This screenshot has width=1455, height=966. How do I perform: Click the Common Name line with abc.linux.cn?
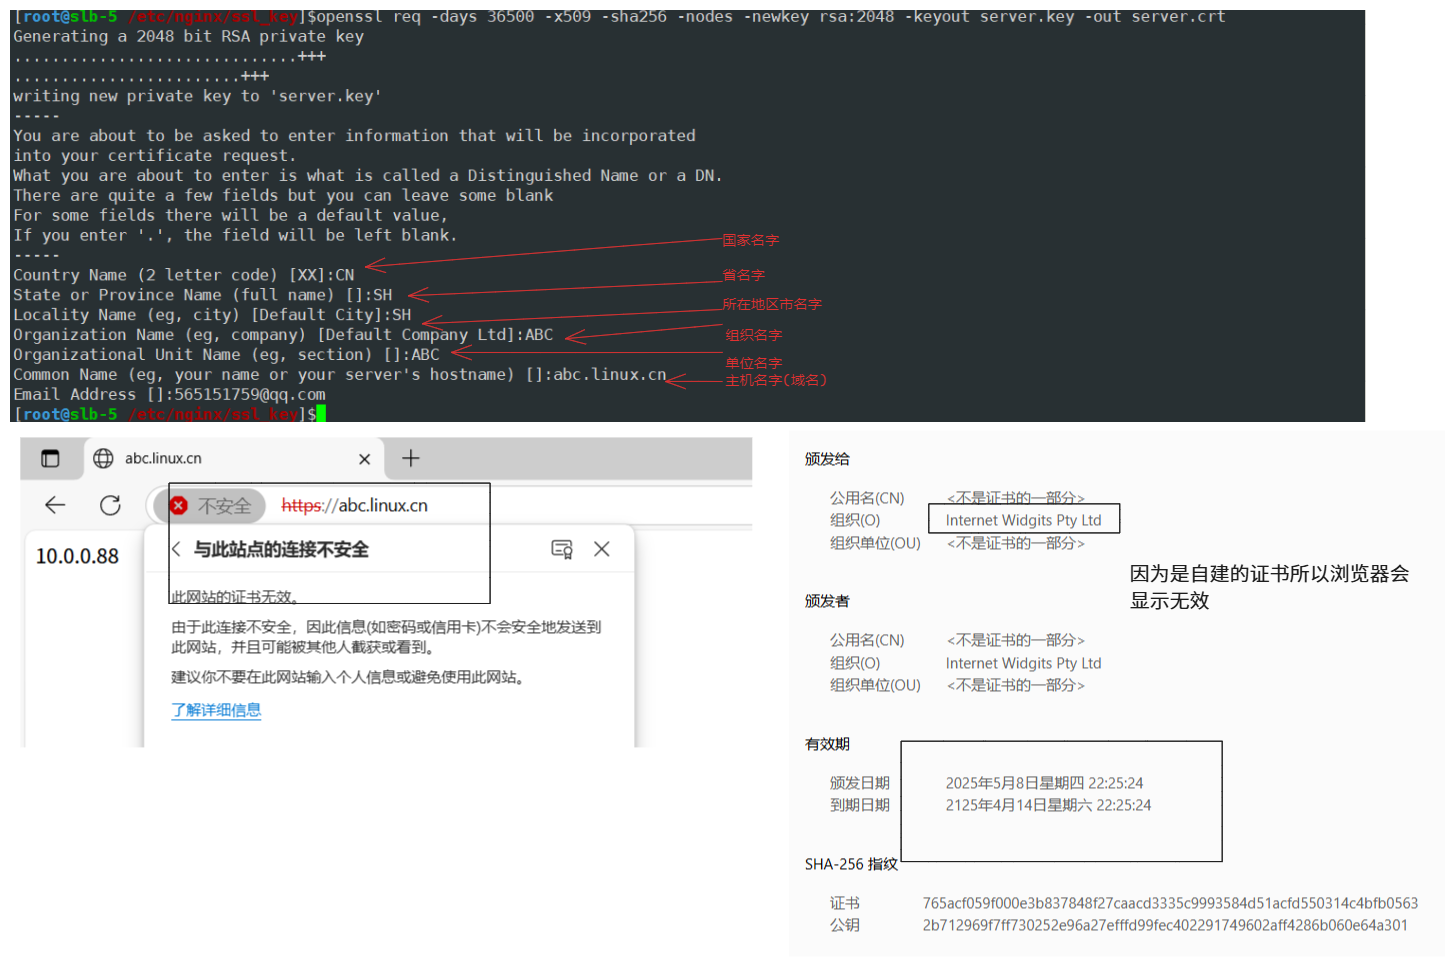(x=339, y=374)
